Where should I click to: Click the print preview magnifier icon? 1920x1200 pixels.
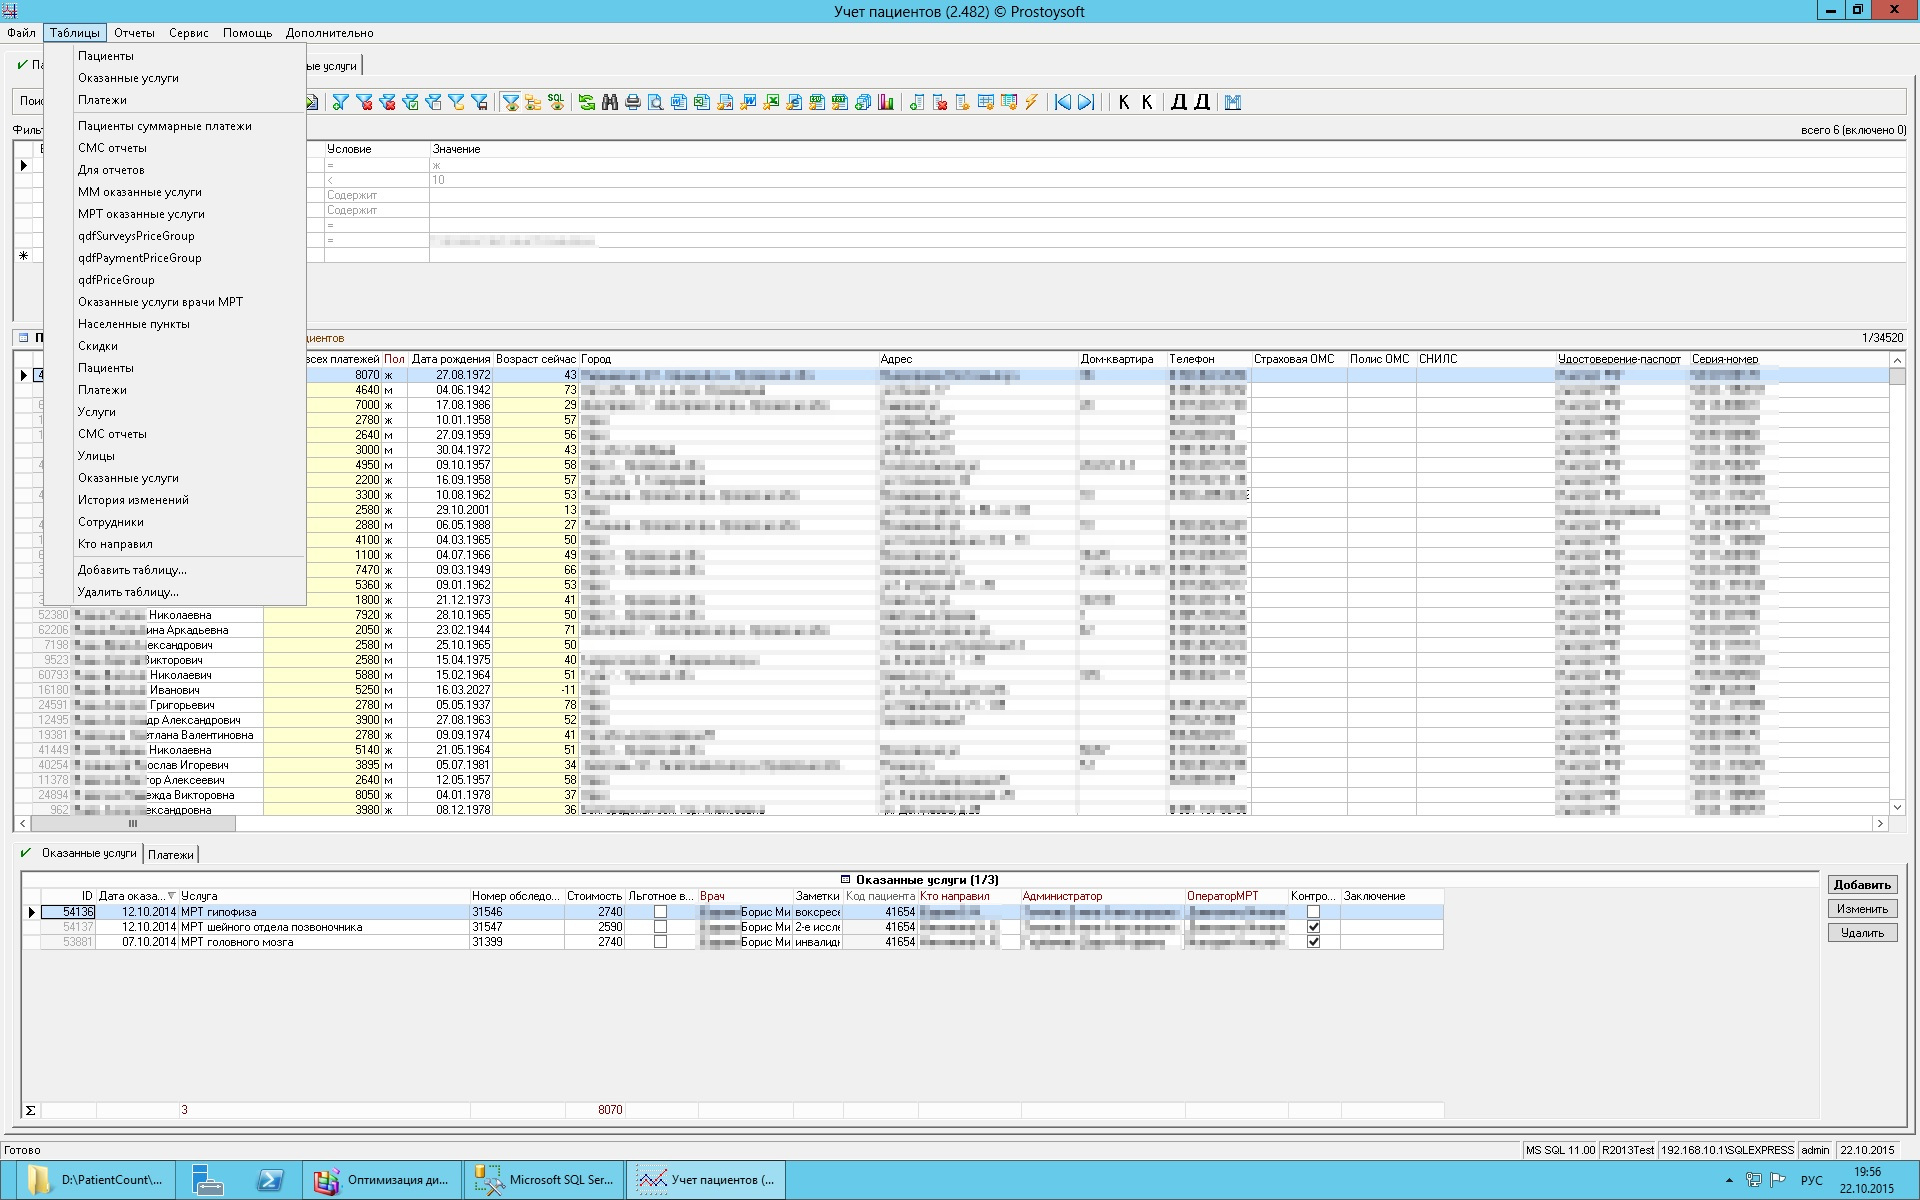[655, 102]
